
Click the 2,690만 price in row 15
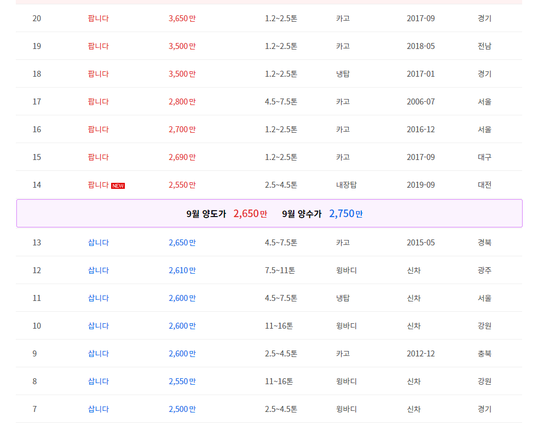[x=182, y=157]
